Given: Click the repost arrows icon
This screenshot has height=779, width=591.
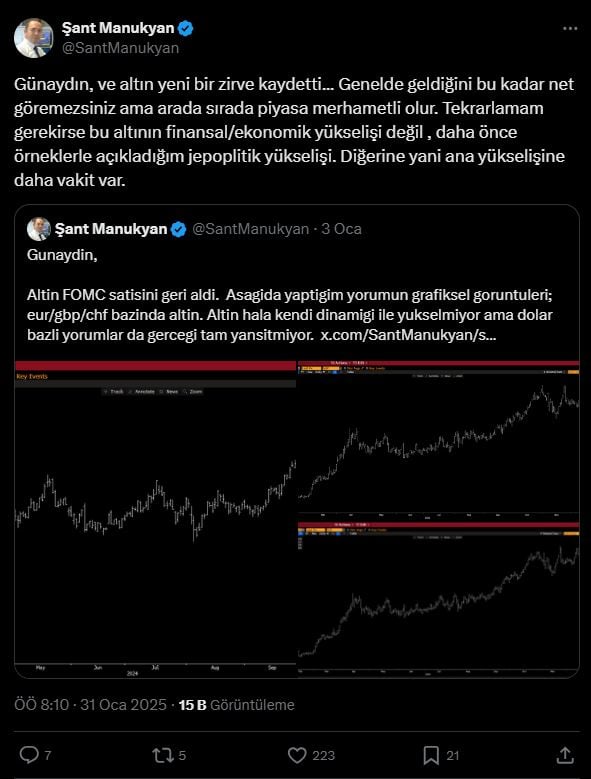Looking at the screenshot, I should 162,755.
